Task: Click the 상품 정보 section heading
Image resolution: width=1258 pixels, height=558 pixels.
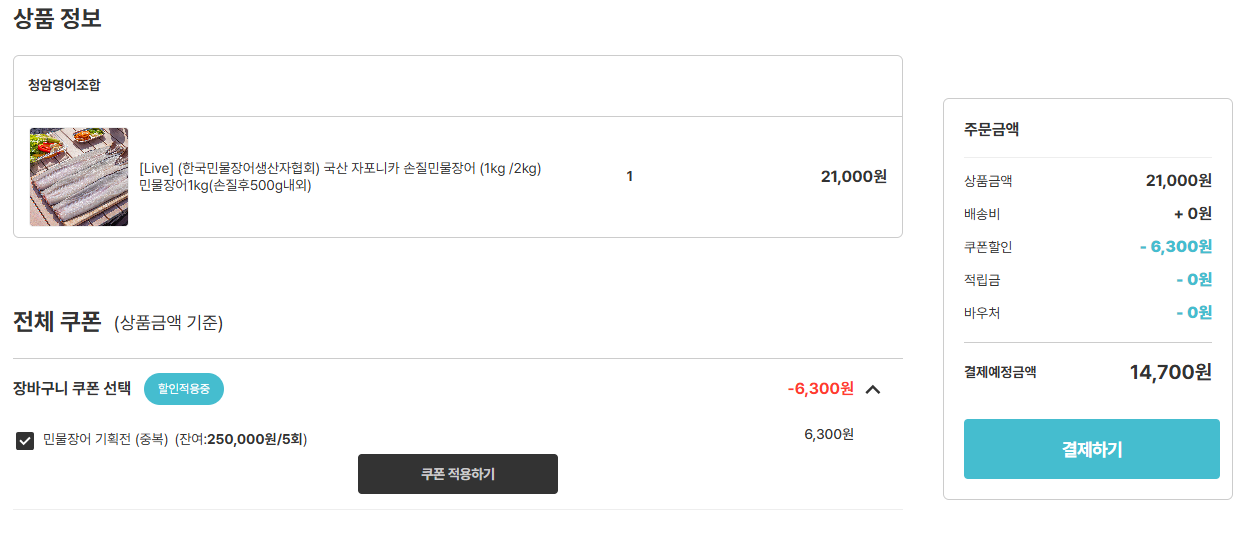Action: [57, 18]
